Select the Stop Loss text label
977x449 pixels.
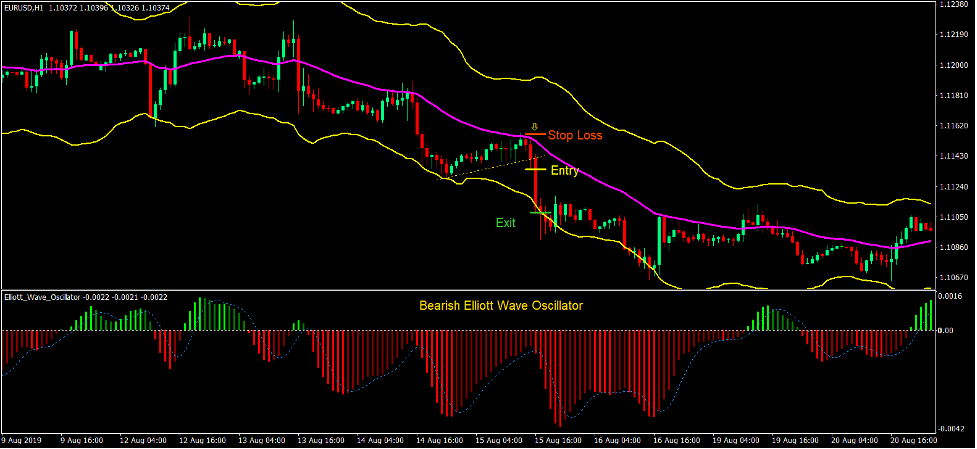pos(574,135)
